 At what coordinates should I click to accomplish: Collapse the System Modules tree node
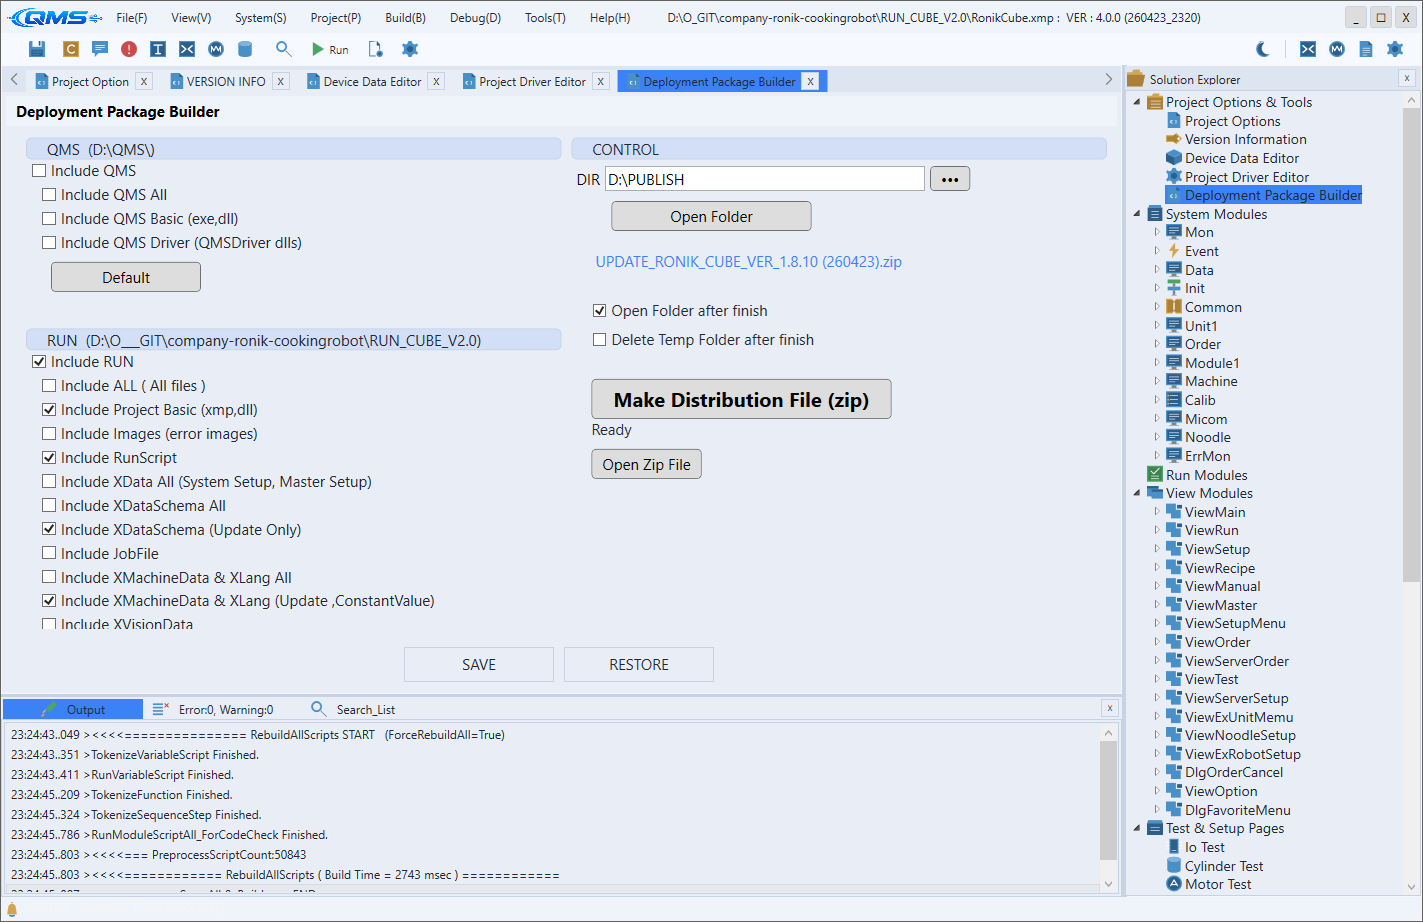(x=1137, y=214)
